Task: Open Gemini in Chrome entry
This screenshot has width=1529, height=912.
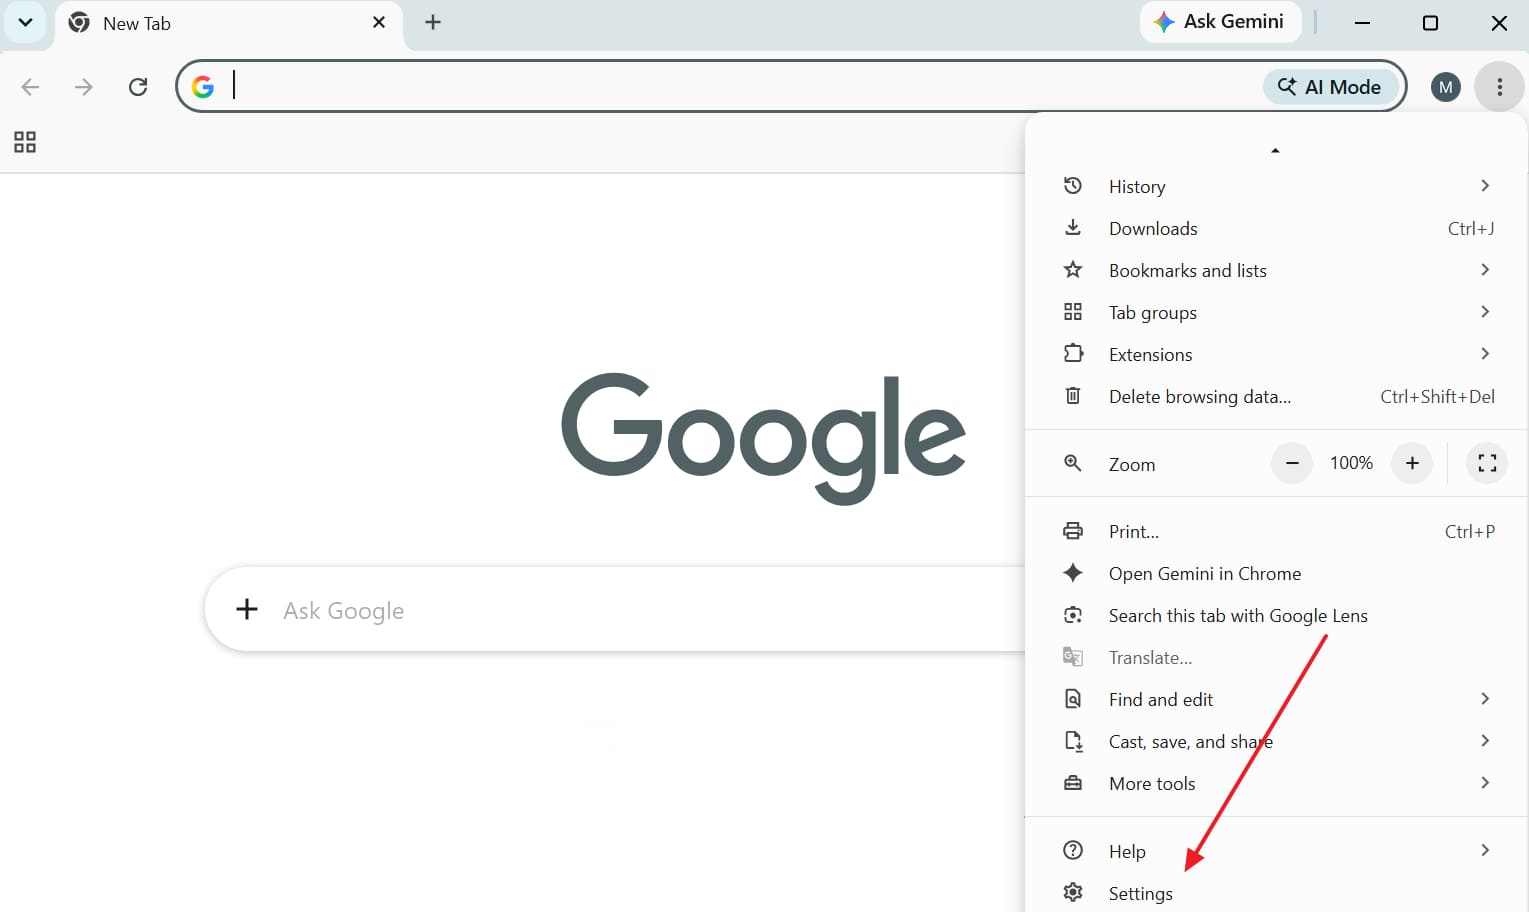Action: (1277, 573)
